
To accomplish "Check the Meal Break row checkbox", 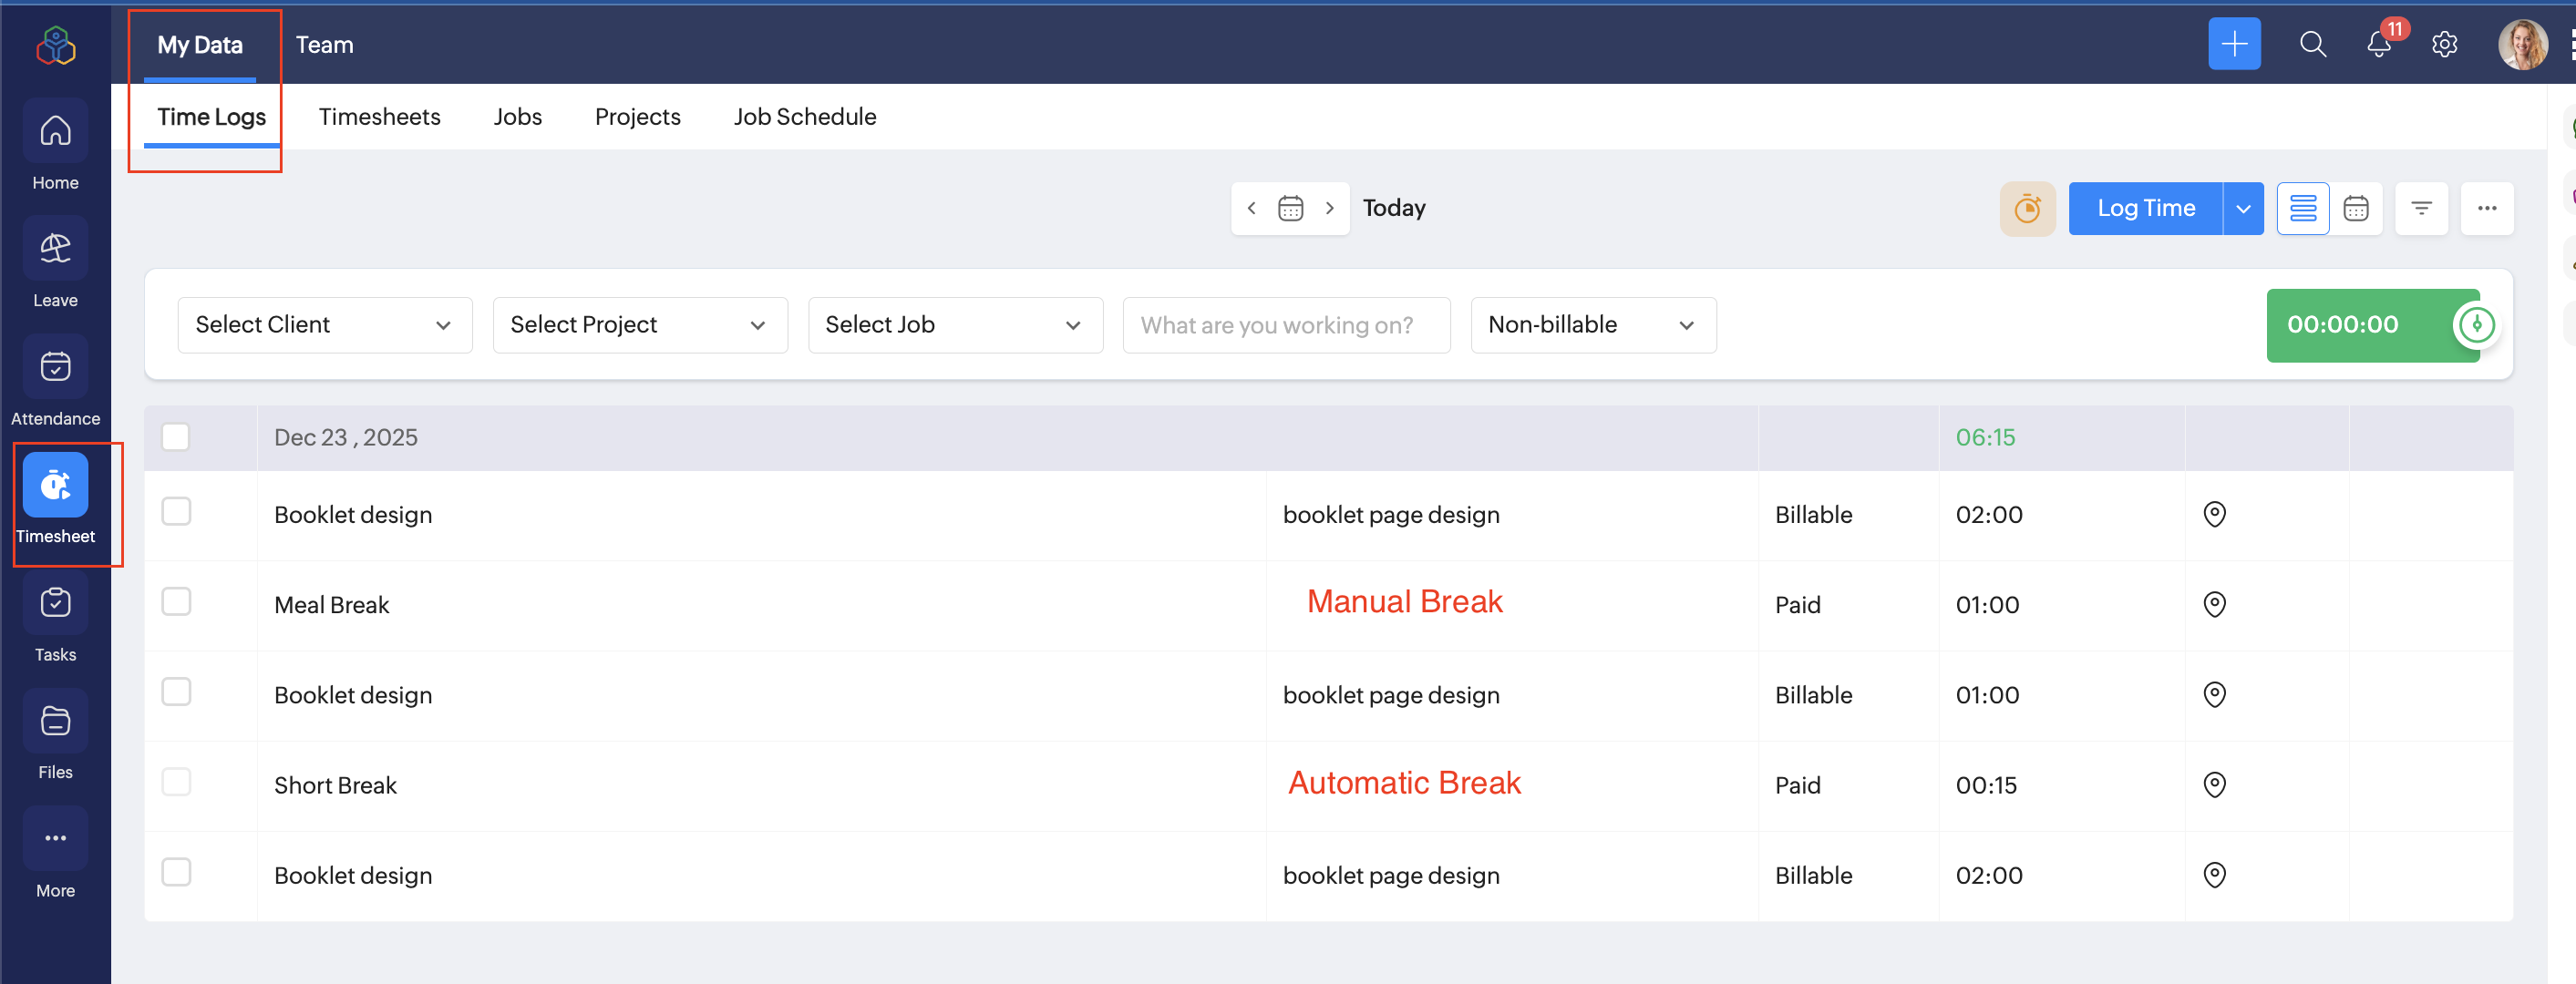I will tap(176, 602).
